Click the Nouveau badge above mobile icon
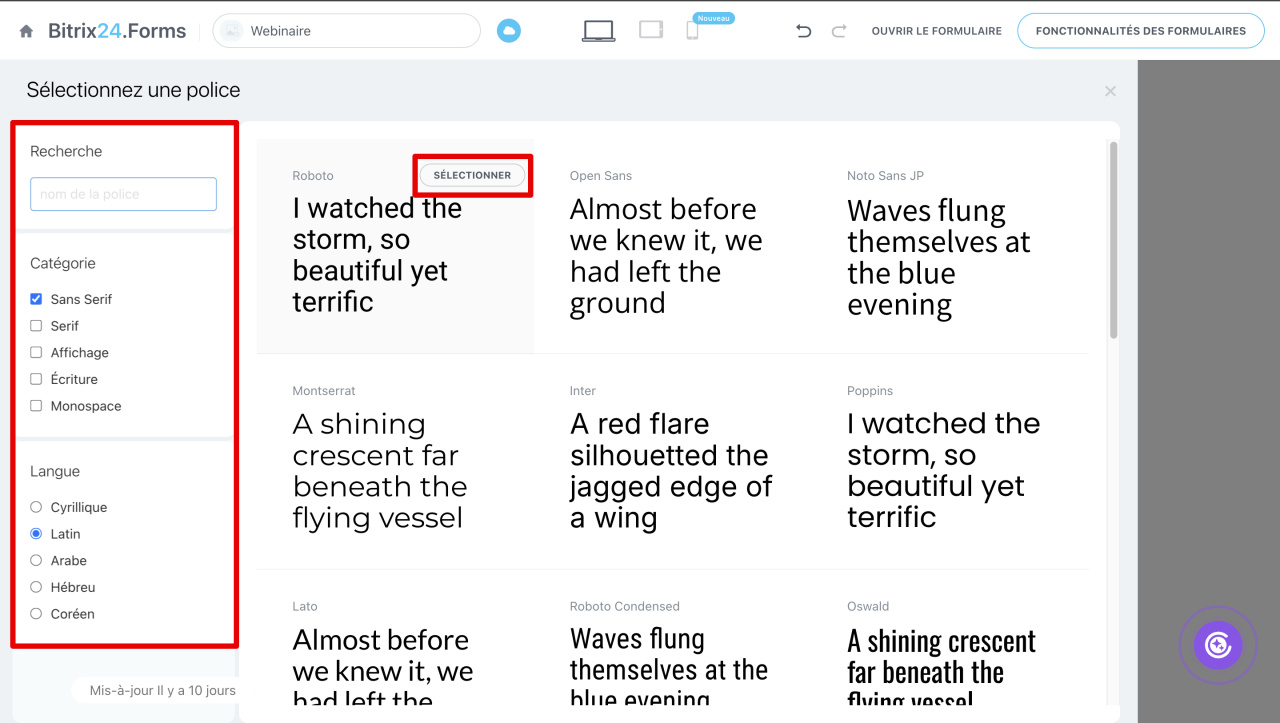 (714, 18)
